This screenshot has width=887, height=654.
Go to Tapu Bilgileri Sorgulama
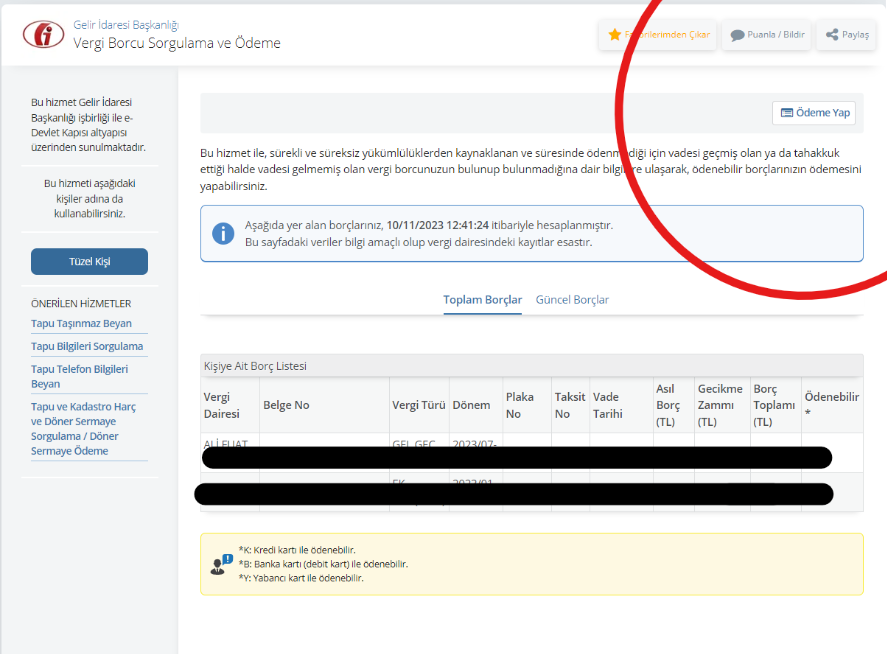tap(87, 347)
